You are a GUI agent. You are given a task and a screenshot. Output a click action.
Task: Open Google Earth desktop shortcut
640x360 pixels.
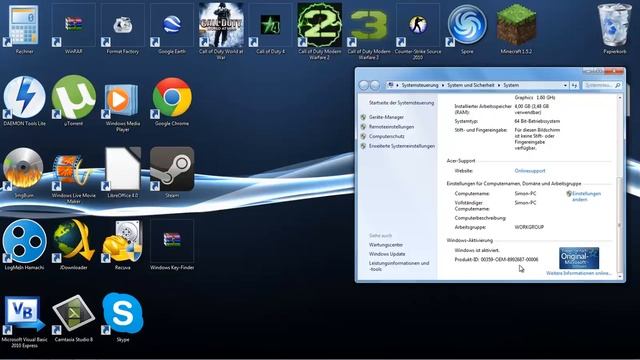172,25
